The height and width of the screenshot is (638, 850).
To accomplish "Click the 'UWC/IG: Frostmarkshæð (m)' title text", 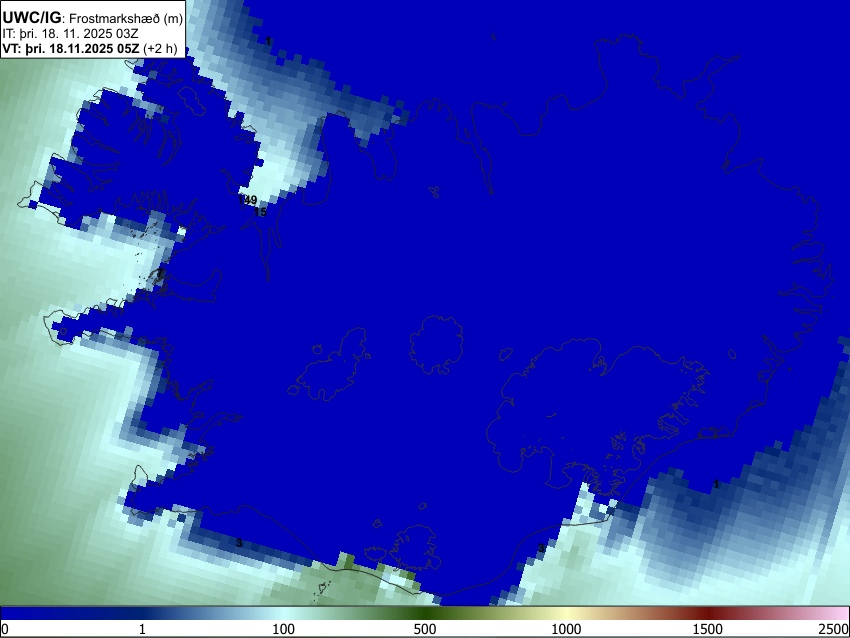I will pos(92,18).
